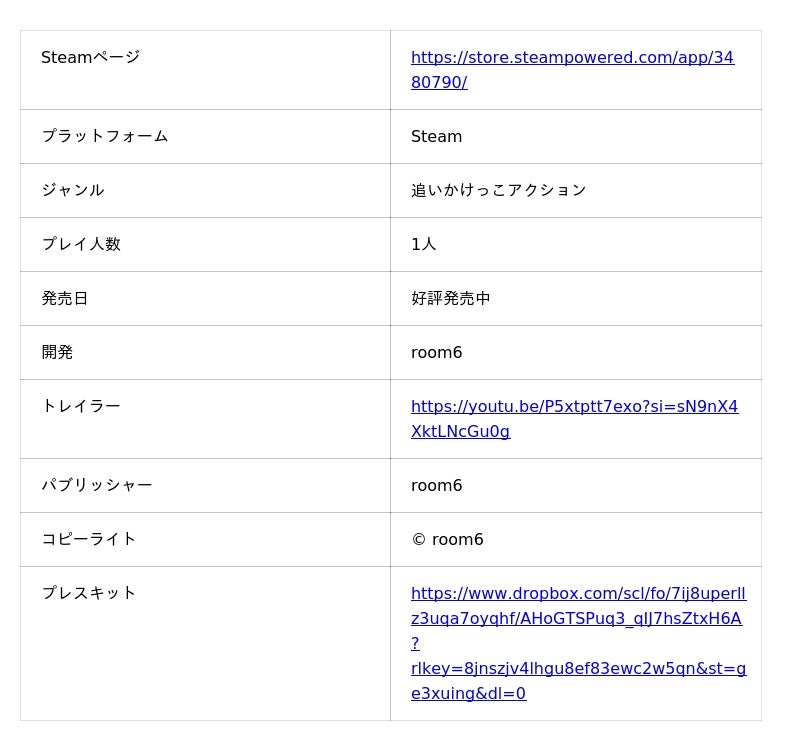
Task: Select the '開発' row label
Action: pos(57,352)
